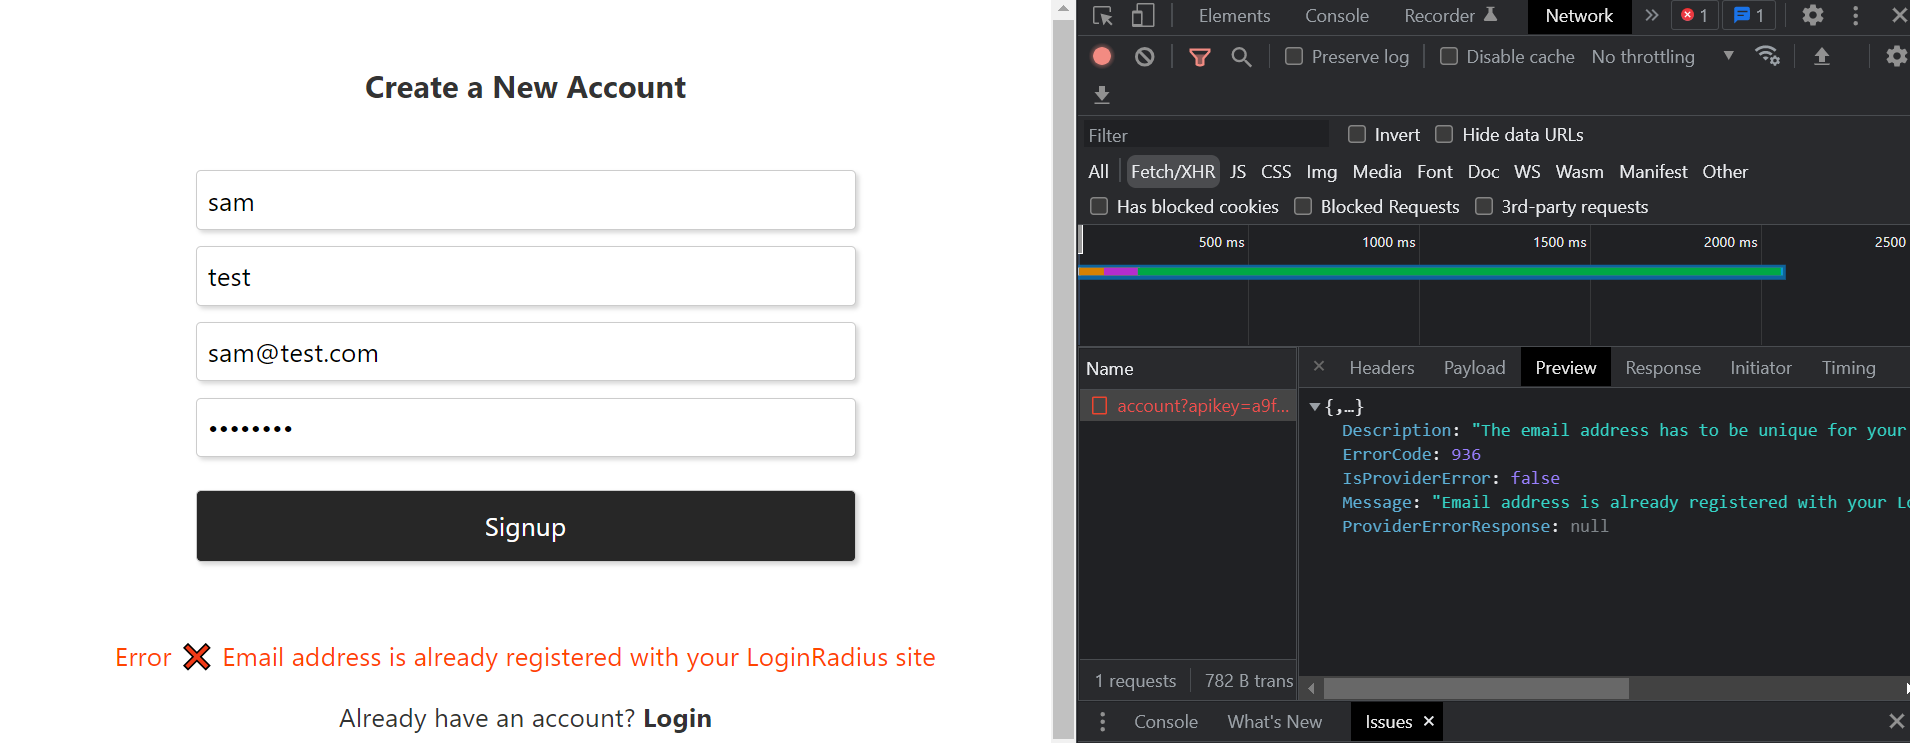Click the horizontal preview scrollbar thumb
Viewport: 1910px width, 743px height.
(x=1476, y=688)
